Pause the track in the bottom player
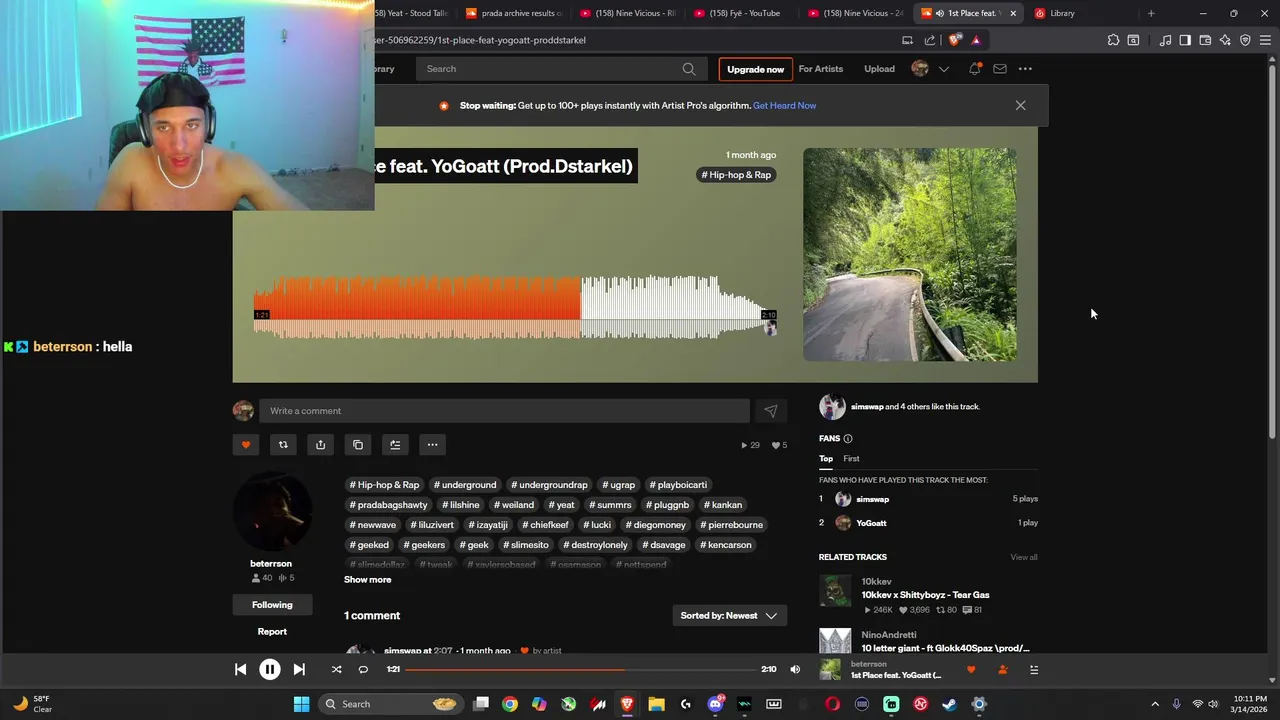1280x720 pixels. [270, 669]
